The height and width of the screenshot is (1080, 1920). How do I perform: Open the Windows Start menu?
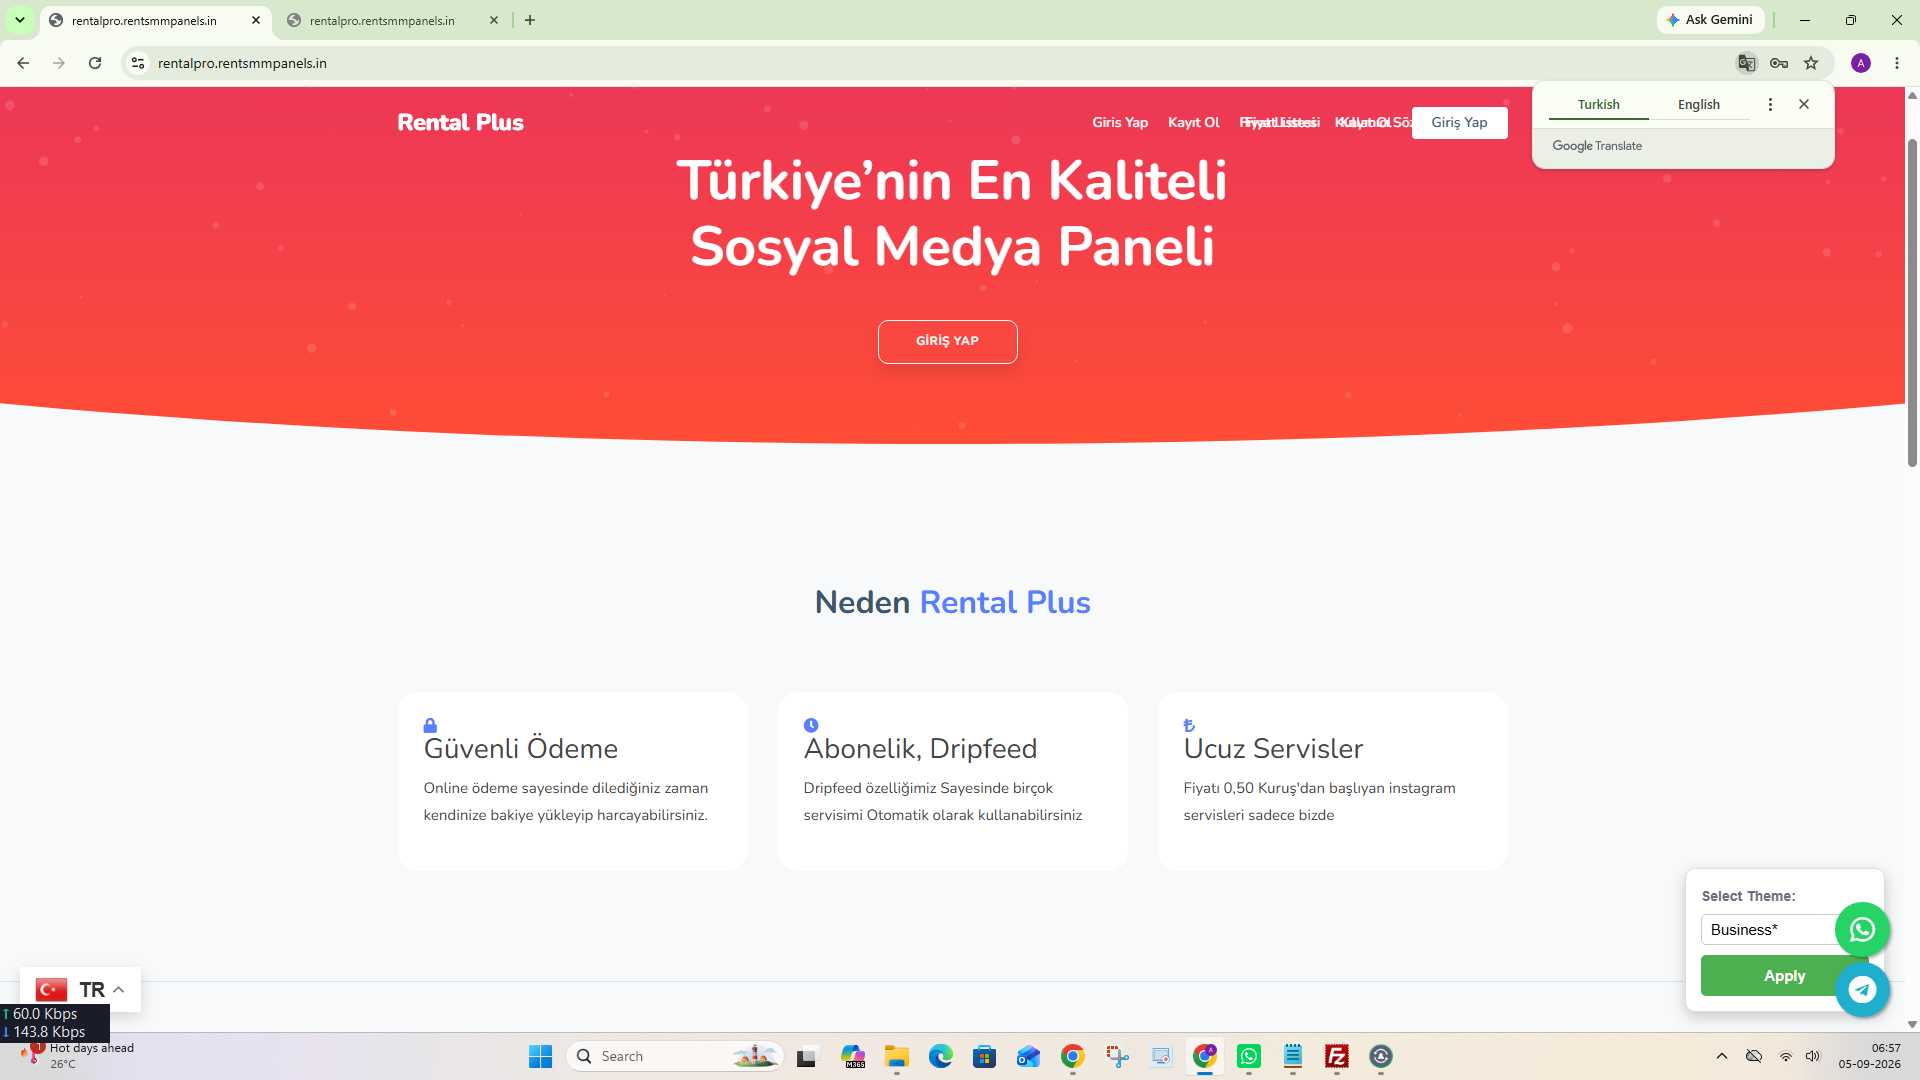click(x=540, y=1056)
